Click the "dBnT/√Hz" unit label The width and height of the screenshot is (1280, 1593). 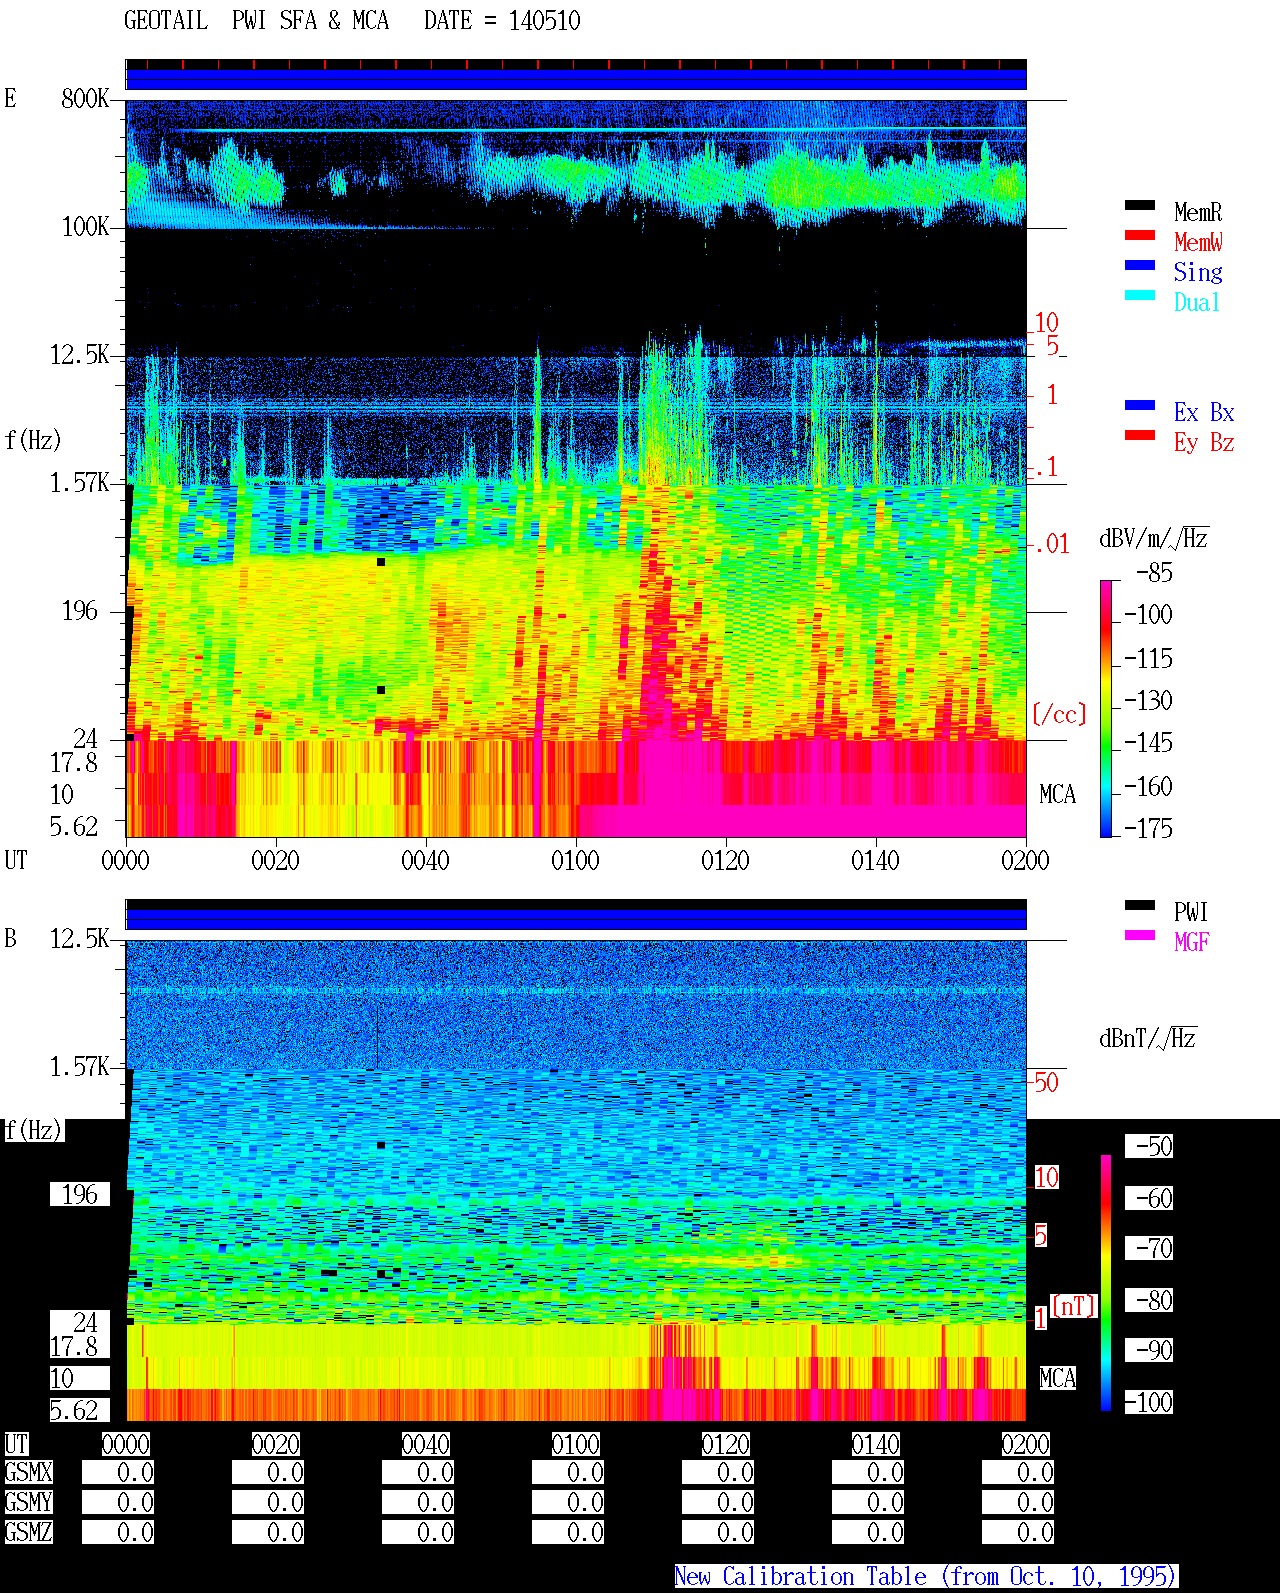(x=1148, y=1038)
